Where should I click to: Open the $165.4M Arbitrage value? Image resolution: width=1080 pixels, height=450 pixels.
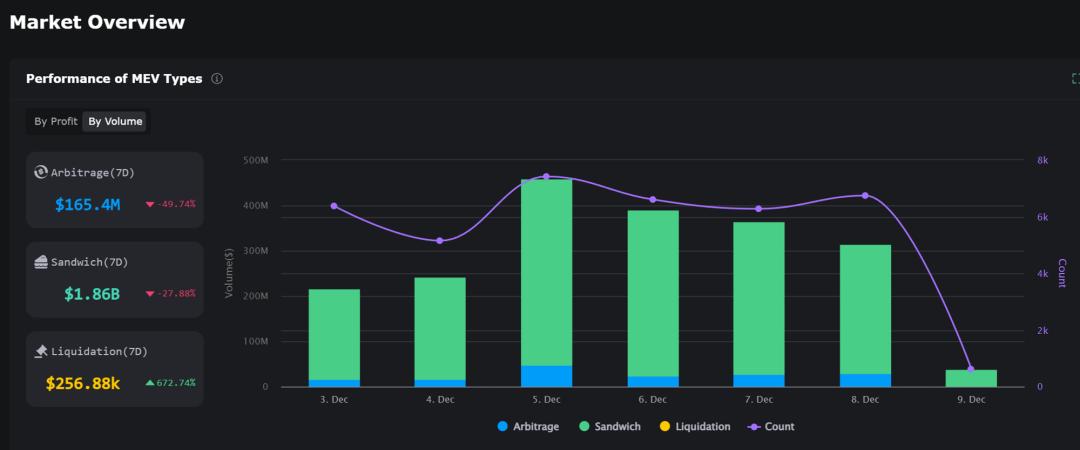(88, 205)
